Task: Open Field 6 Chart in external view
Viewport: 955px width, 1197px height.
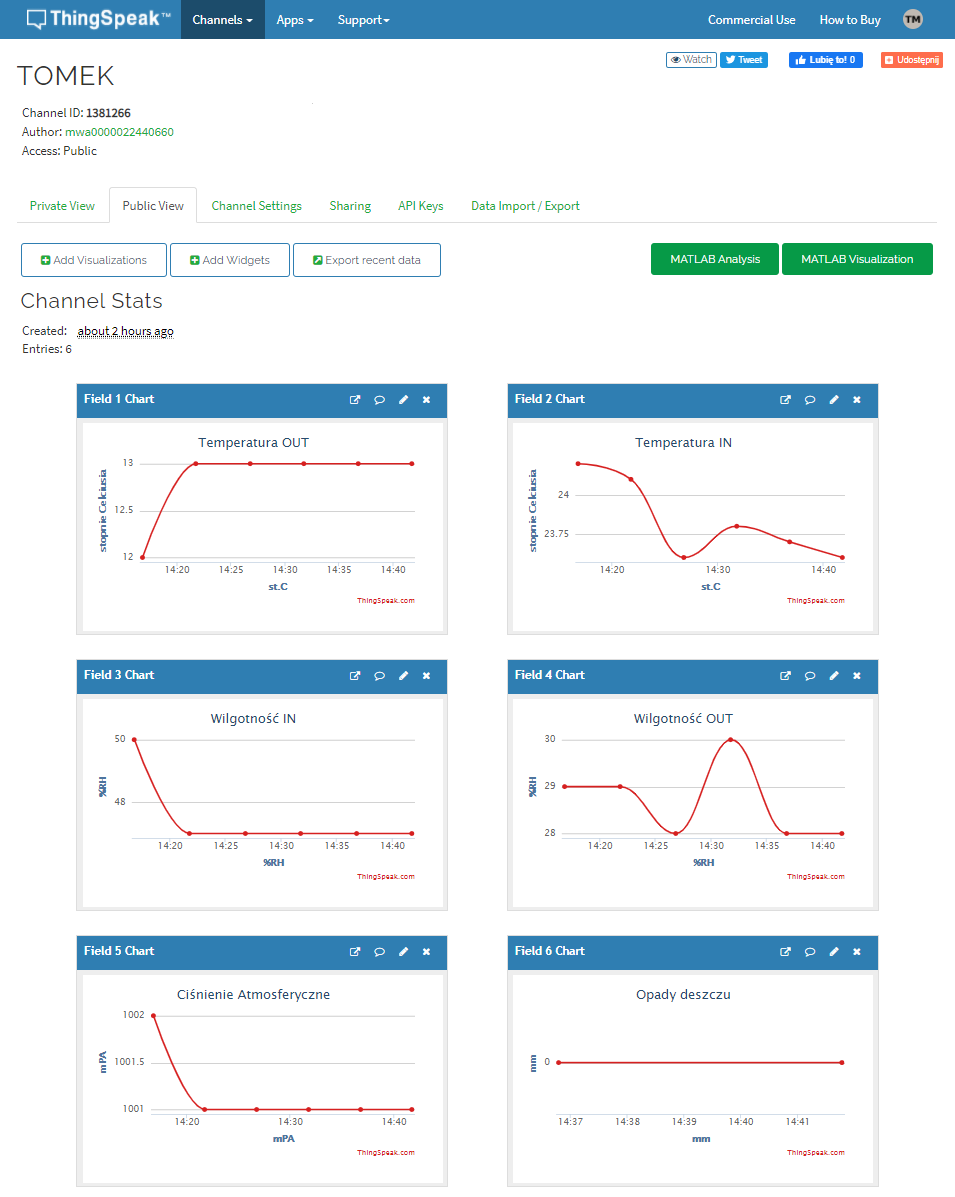Action: (x=786, y=951)
